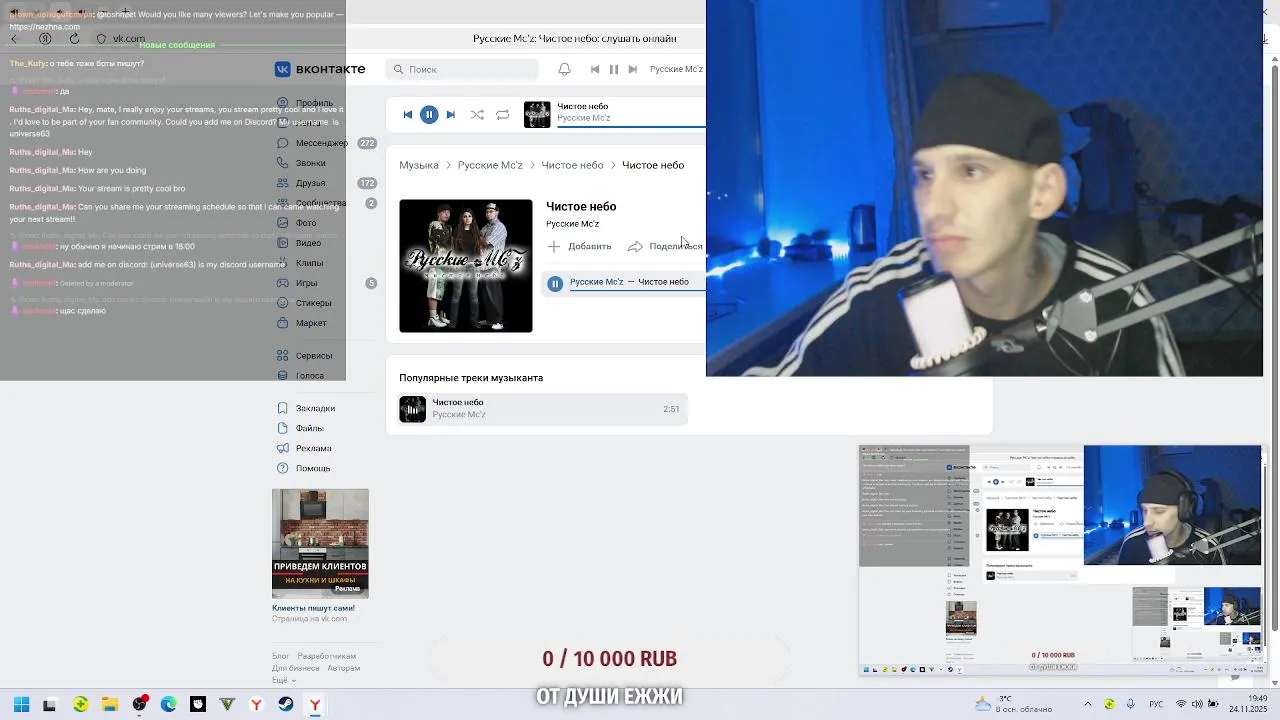Open Голоса in sidebar
1280x720 pixels.
pos(309,376)
